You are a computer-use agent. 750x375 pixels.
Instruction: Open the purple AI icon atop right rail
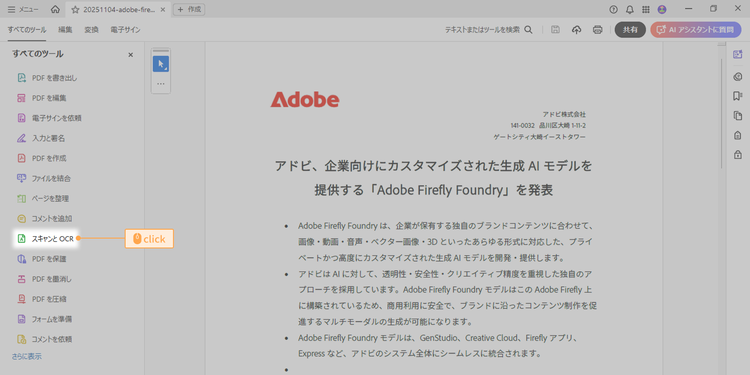738,55
